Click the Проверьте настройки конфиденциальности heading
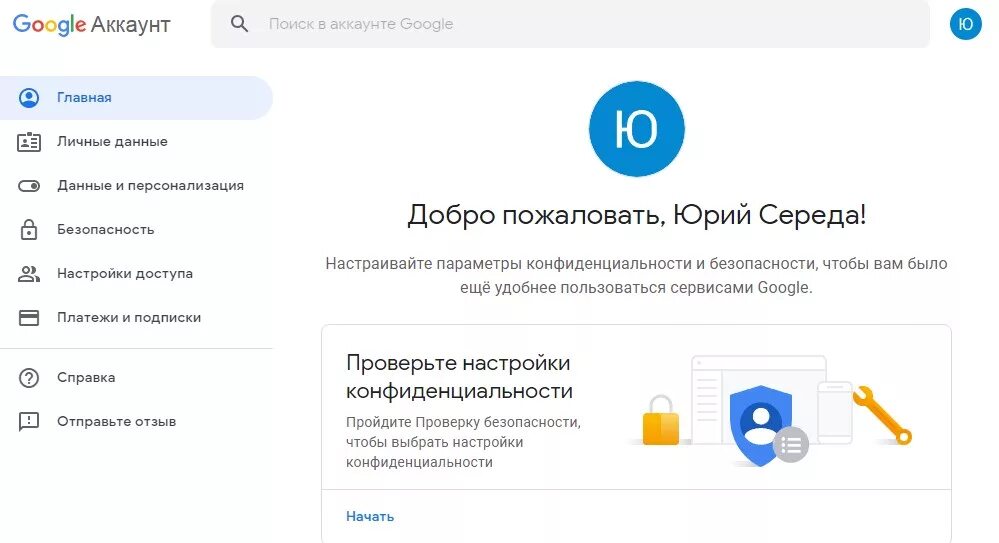Image resolution: width=999 pixels, height=543 pixels. pos(459,377)
